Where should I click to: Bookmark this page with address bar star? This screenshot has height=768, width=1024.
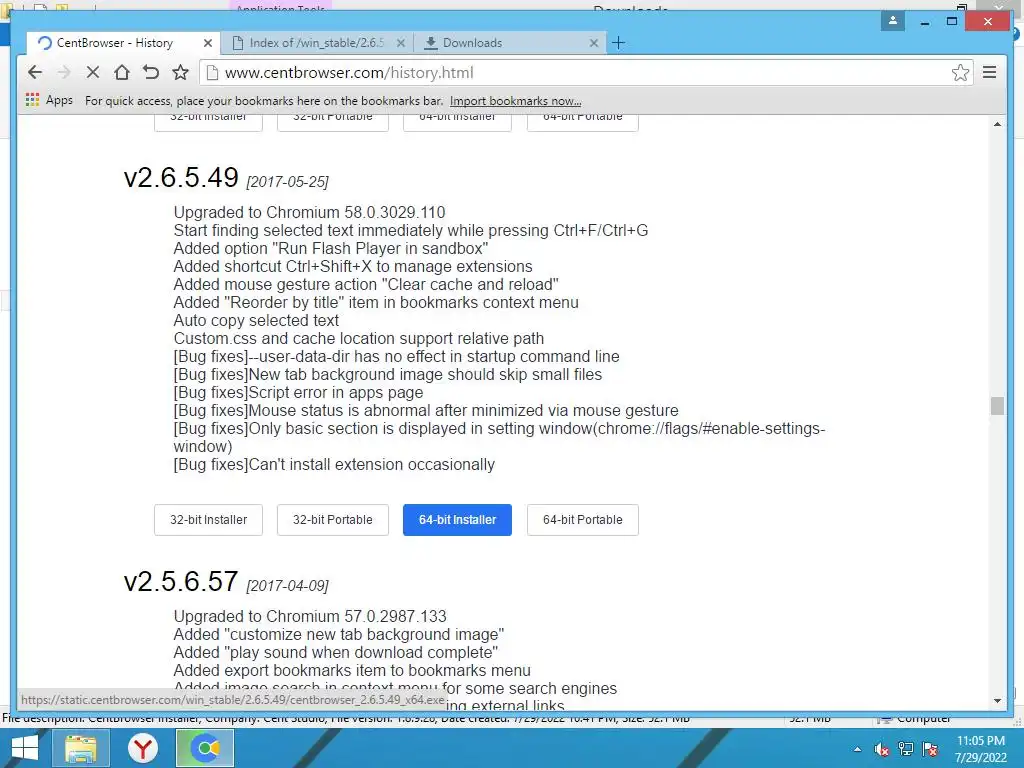pyautogui.click(x=960, y=72)
